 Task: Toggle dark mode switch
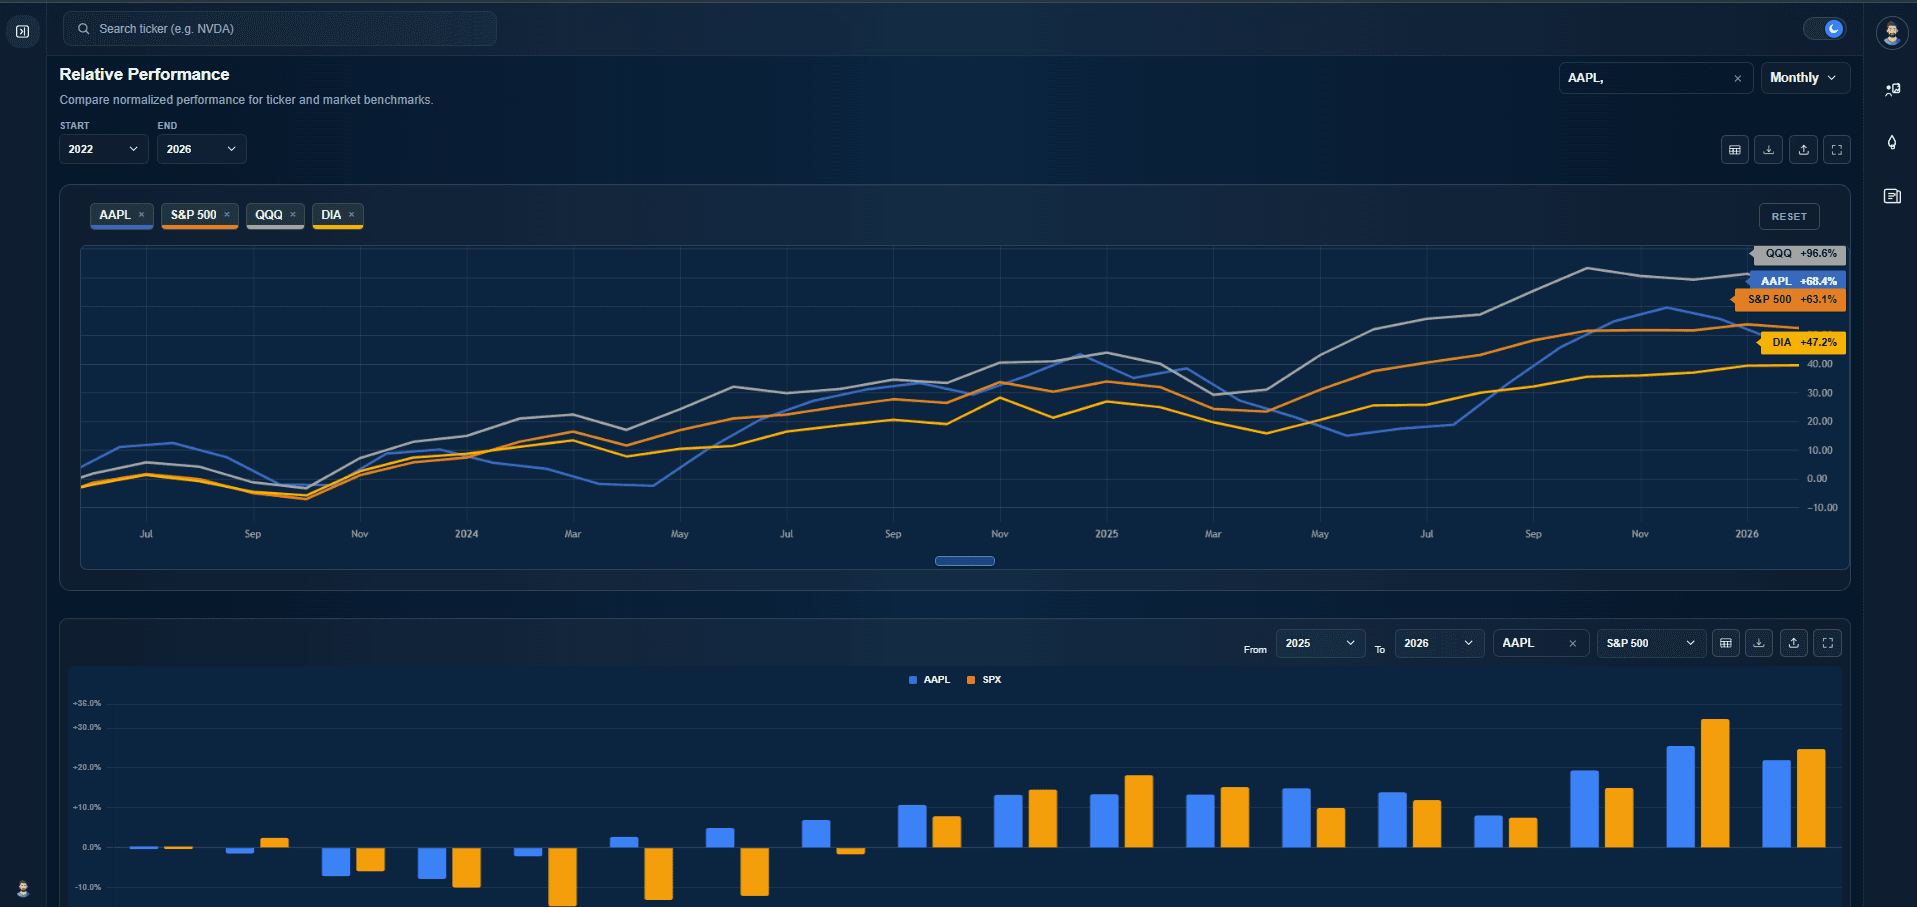pos(1825,29)
